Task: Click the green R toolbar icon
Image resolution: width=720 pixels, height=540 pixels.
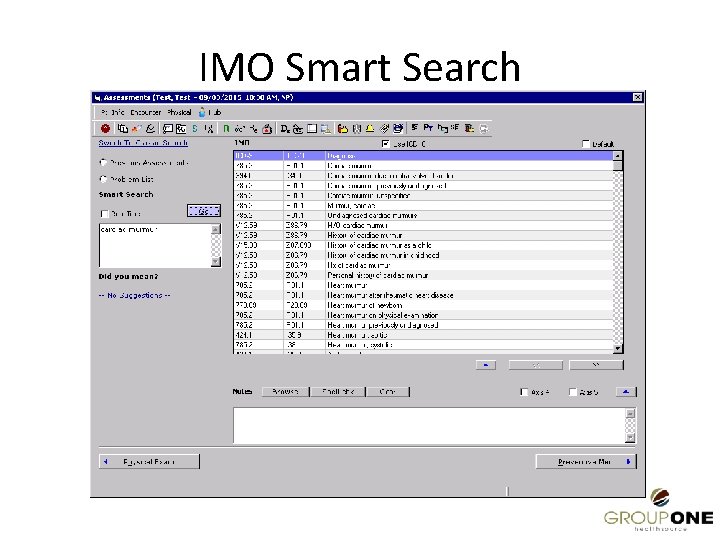Action: 226,129
